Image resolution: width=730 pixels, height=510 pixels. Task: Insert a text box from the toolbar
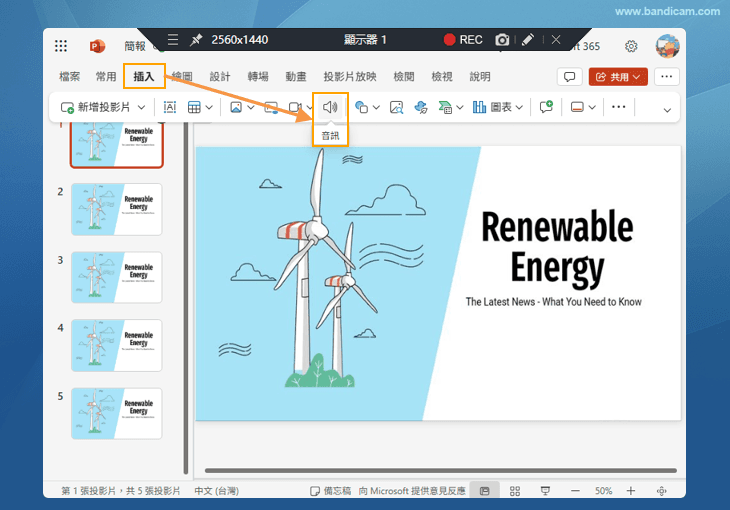click(x=170, y=107)
